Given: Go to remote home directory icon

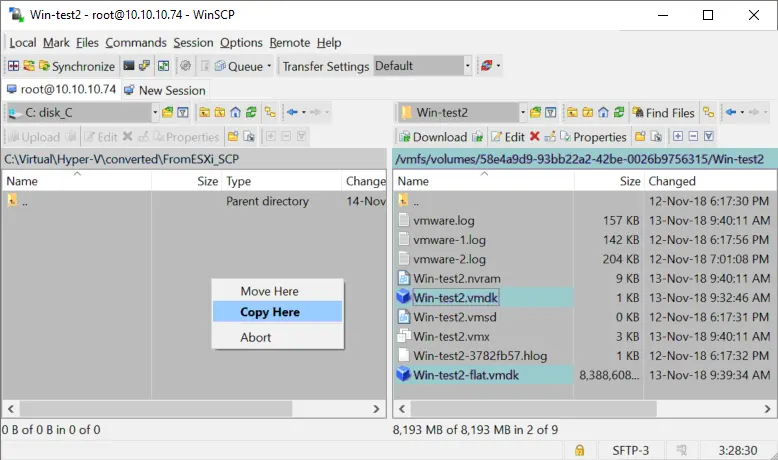Looking at the screenshot, I should (x=603, y=113).
